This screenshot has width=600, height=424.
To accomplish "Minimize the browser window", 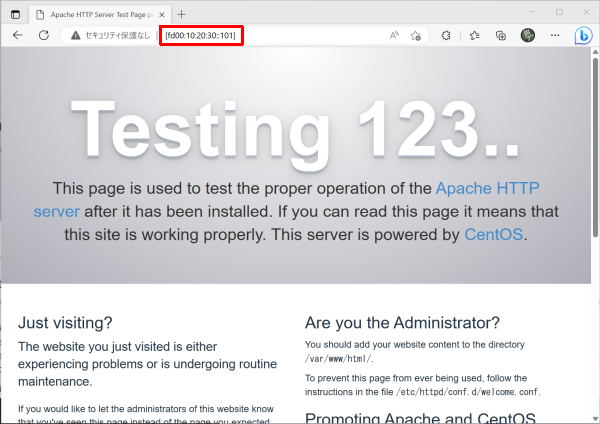I will pyautogui.click(x=532, y=12).
